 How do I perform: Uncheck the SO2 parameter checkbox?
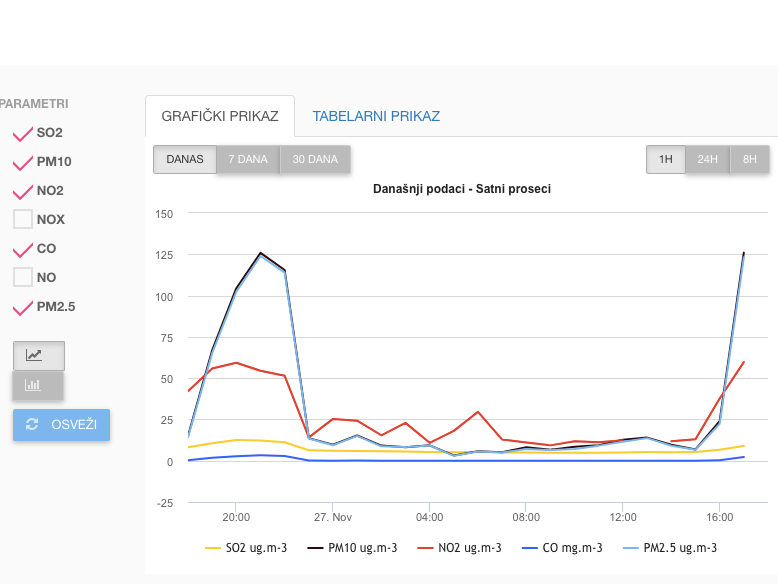pos(22,133)
